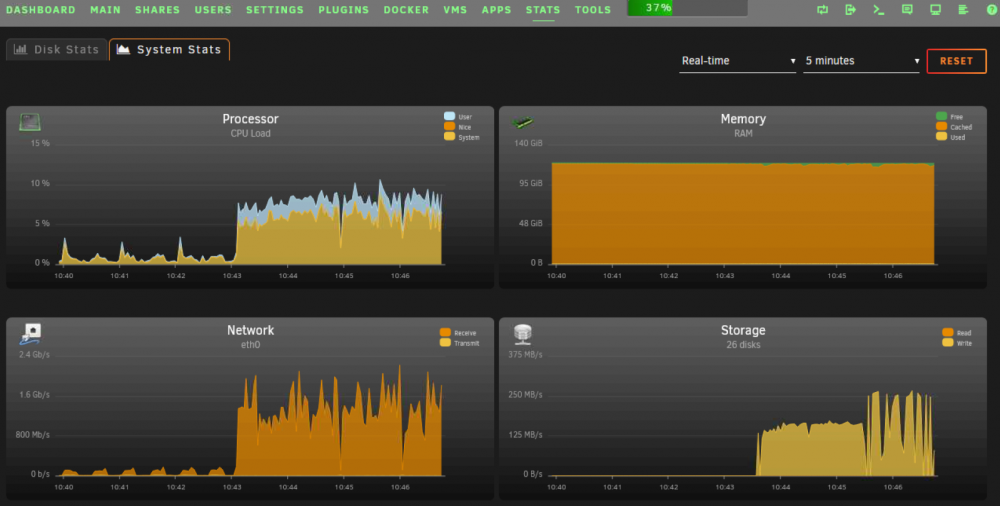This screenshot has width=1000, height=506.
Task: Click the Network chart title
Action: point(251,330)
